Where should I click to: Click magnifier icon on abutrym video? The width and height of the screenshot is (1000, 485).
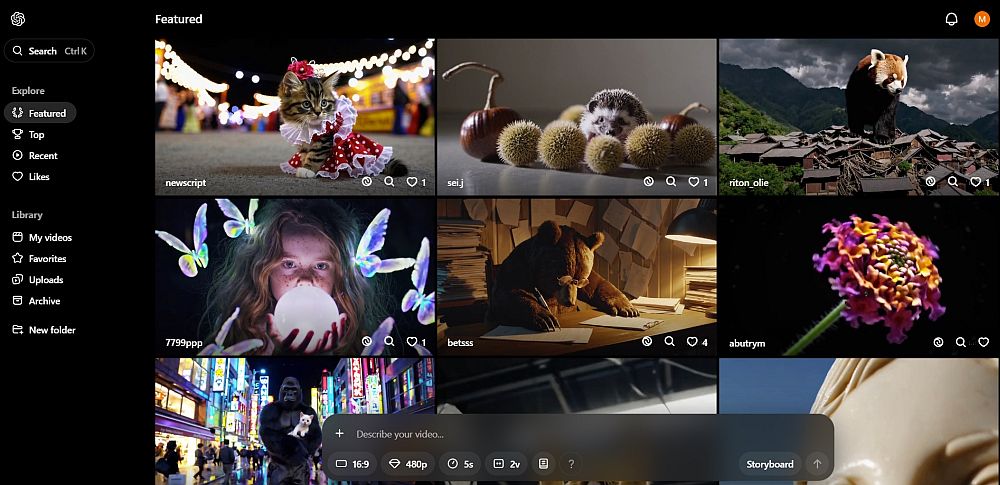click(960, 343)
